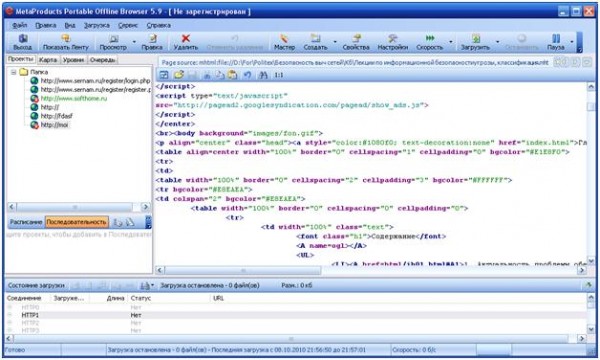
Task: Open the Файл menu
Action: coord(20,25)
